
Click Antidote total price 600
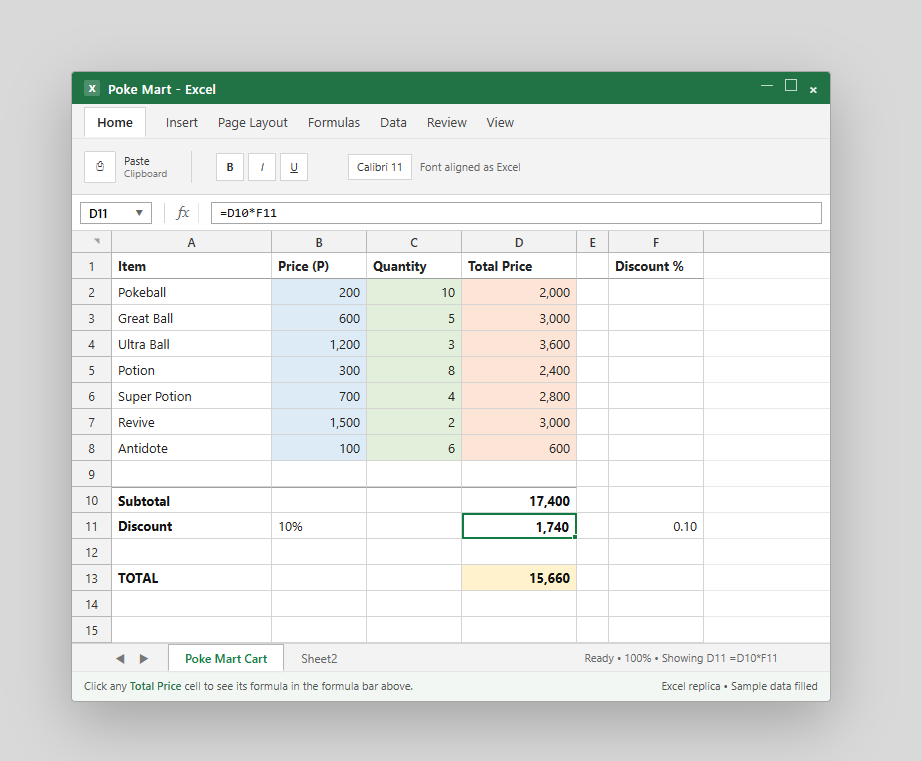pos(519,448)
